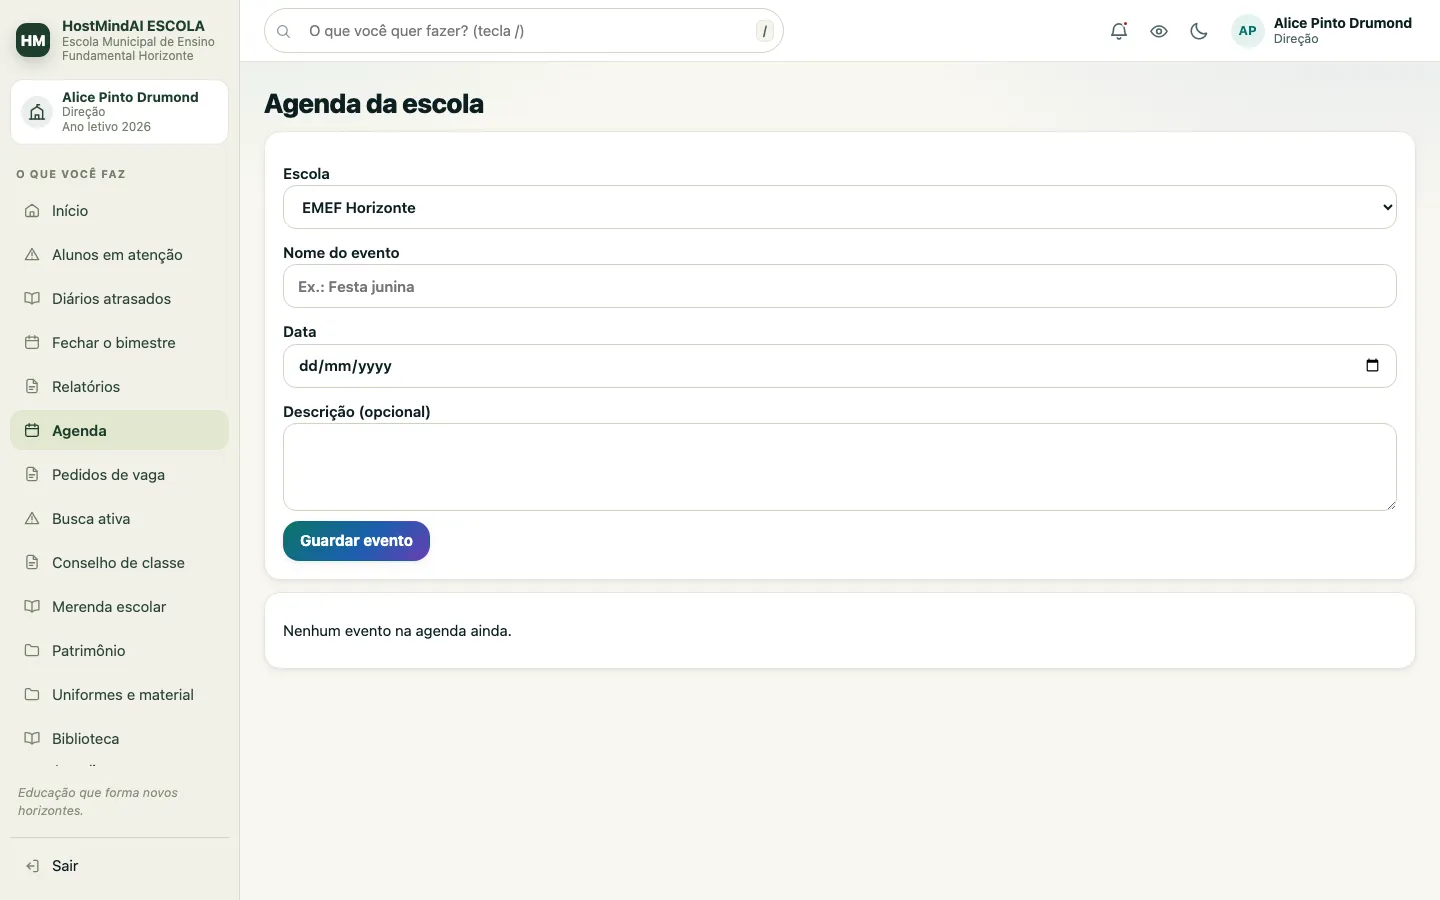The image size is (1440, 900).
Task: Click the search magnifier icon
Action: (284, 31)
